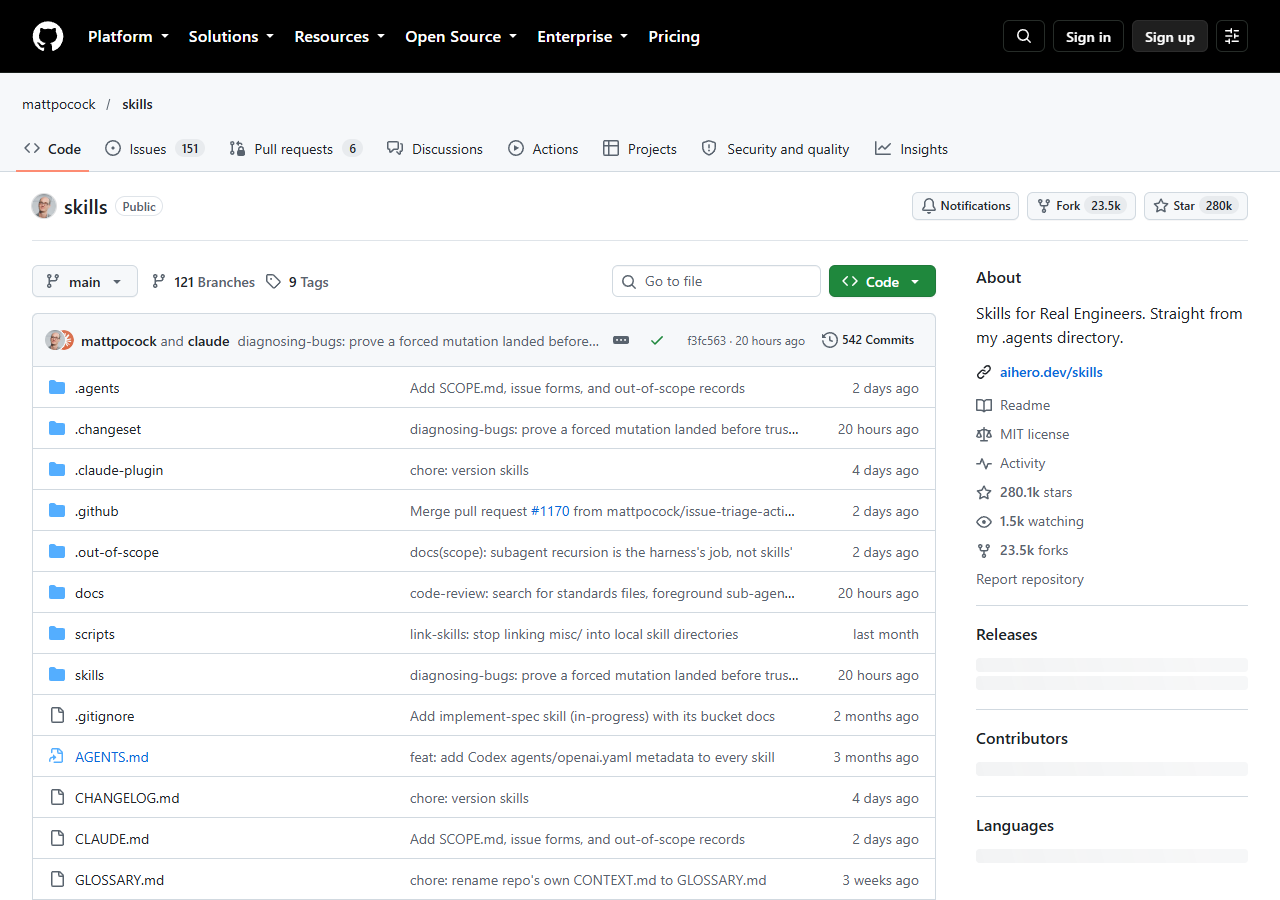
Task: Click the scale icon next to MIT license
Action: click(984, 434)
